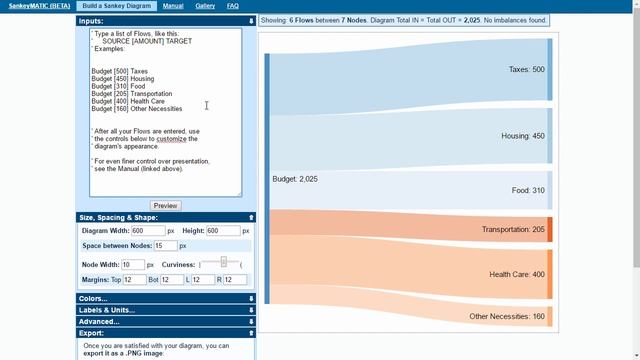Viewport: 640px width, 360px height.
Task: Click the page vertical scrollbar thumb
Action: tap(636, 137)
